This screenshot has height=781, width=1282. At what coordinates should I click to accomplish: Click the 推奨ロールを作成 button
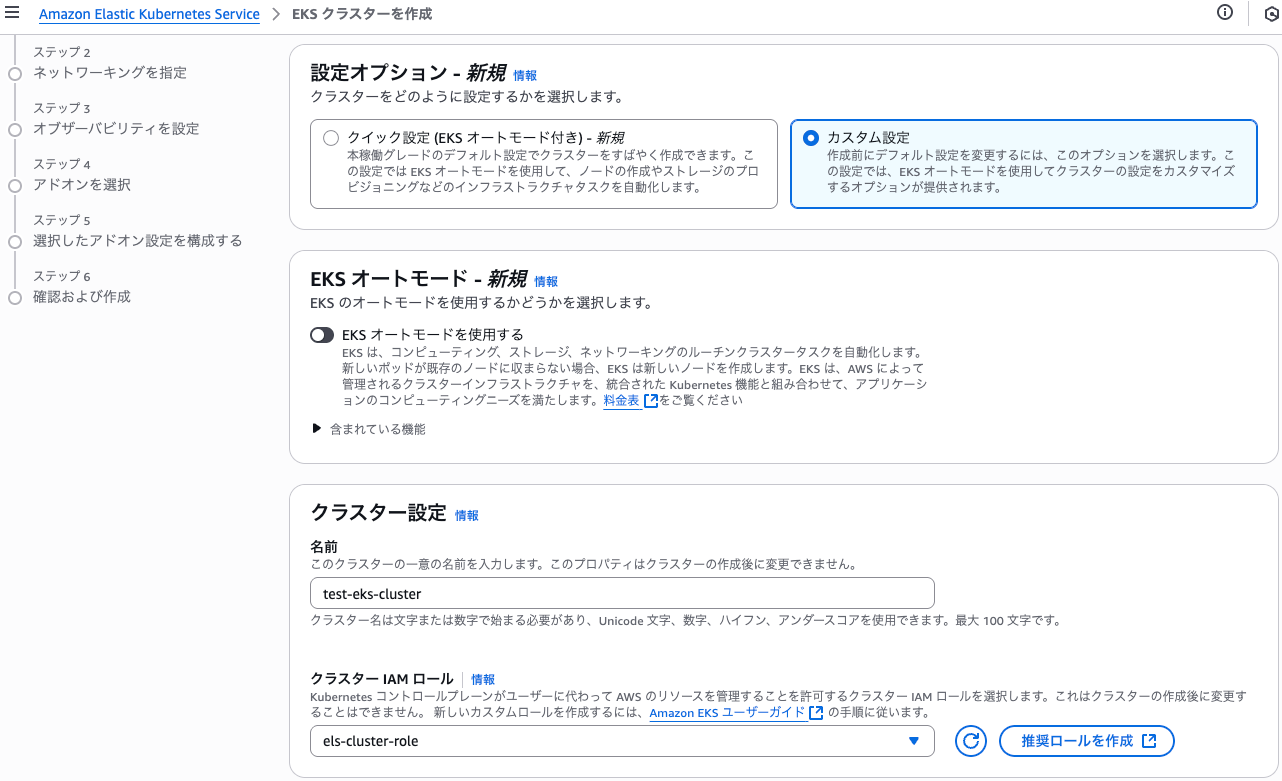click(1087, 740)
